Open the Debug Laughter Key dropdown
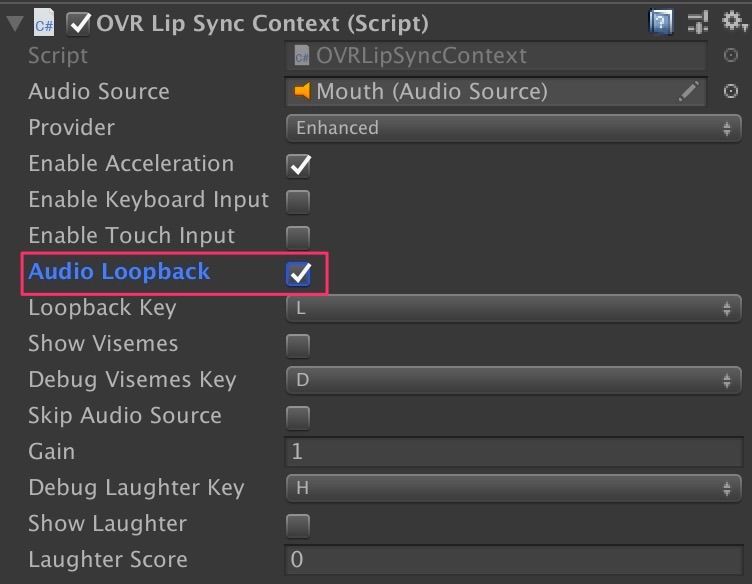The image size is (752, 584). (x=514, y=488)
